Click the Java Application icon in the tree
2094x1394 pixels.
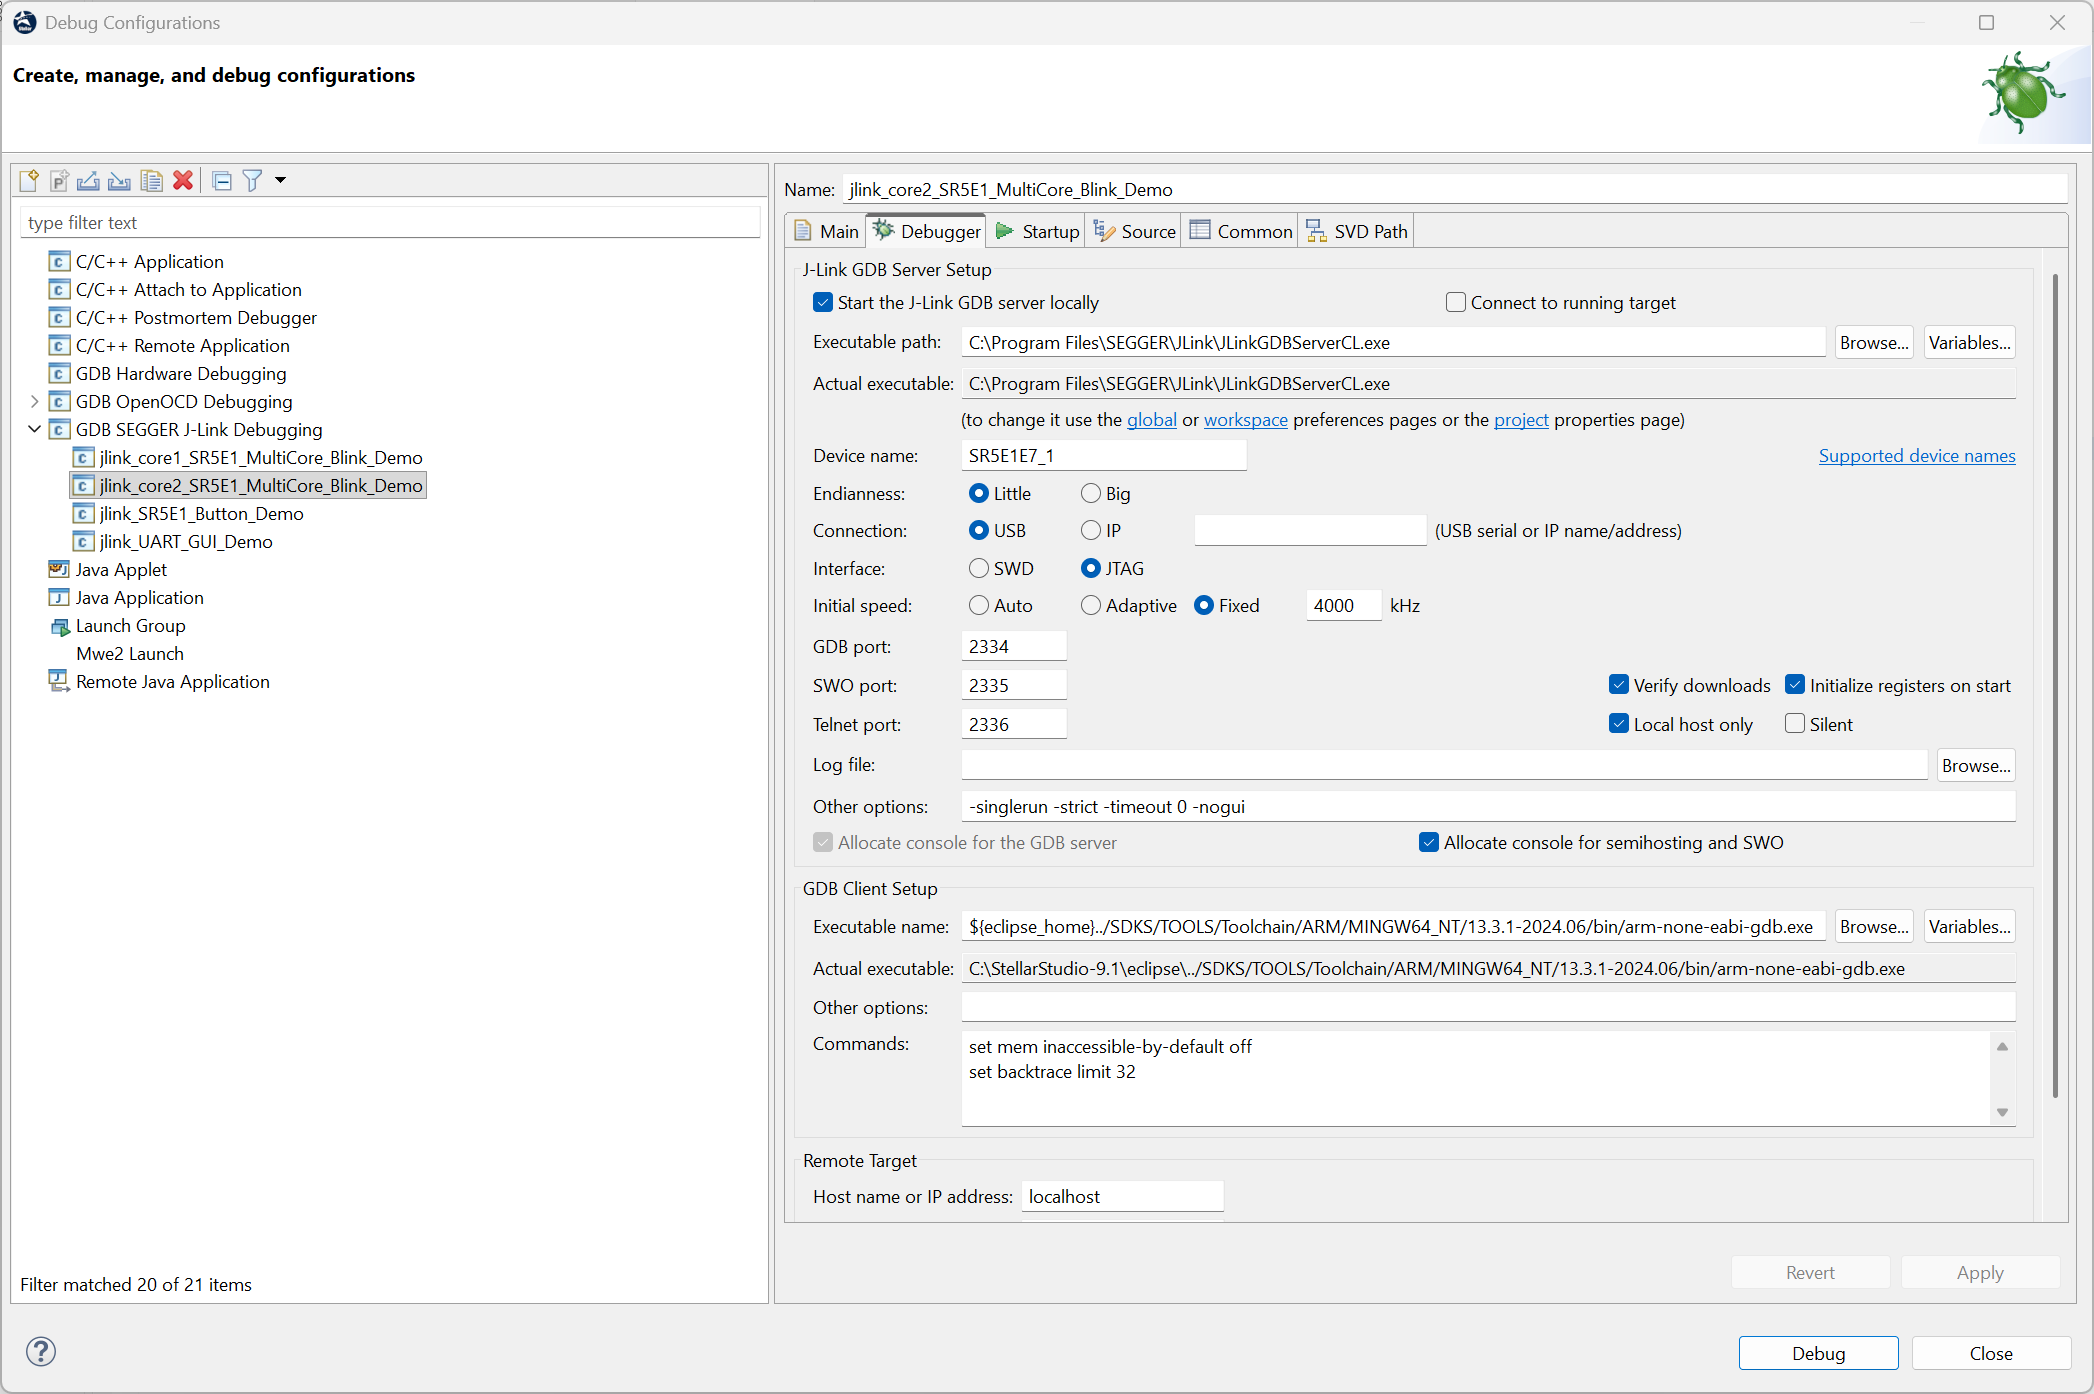click(x=59, y=598)
